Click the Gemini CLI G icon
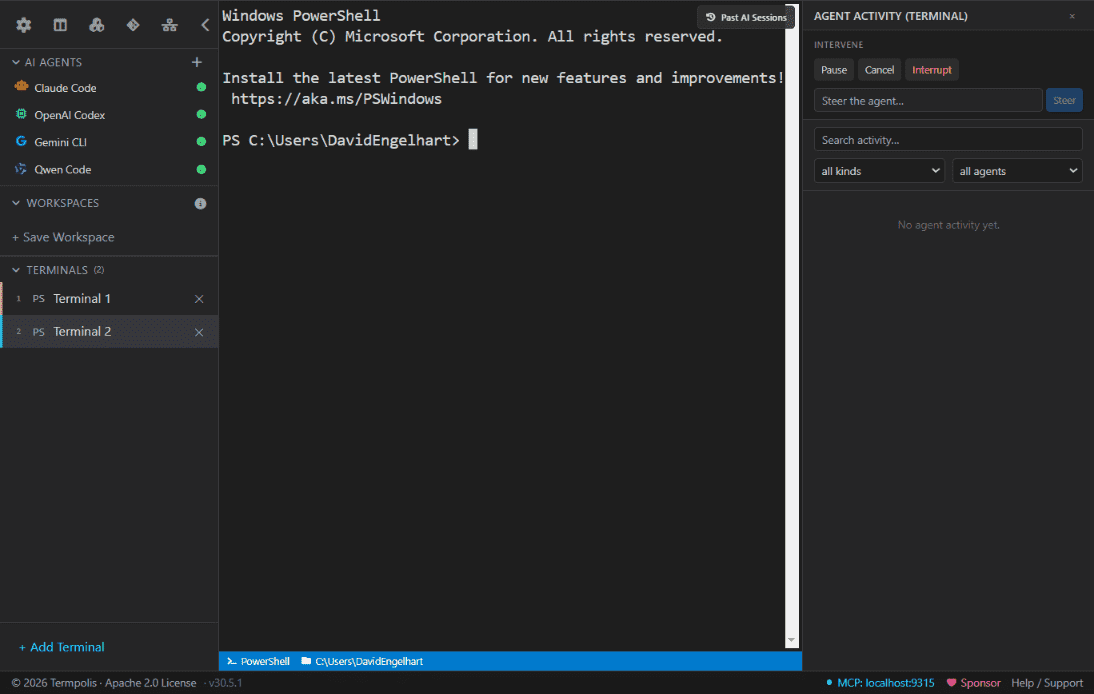This screenshot has width=1094, height=694. 22,142
